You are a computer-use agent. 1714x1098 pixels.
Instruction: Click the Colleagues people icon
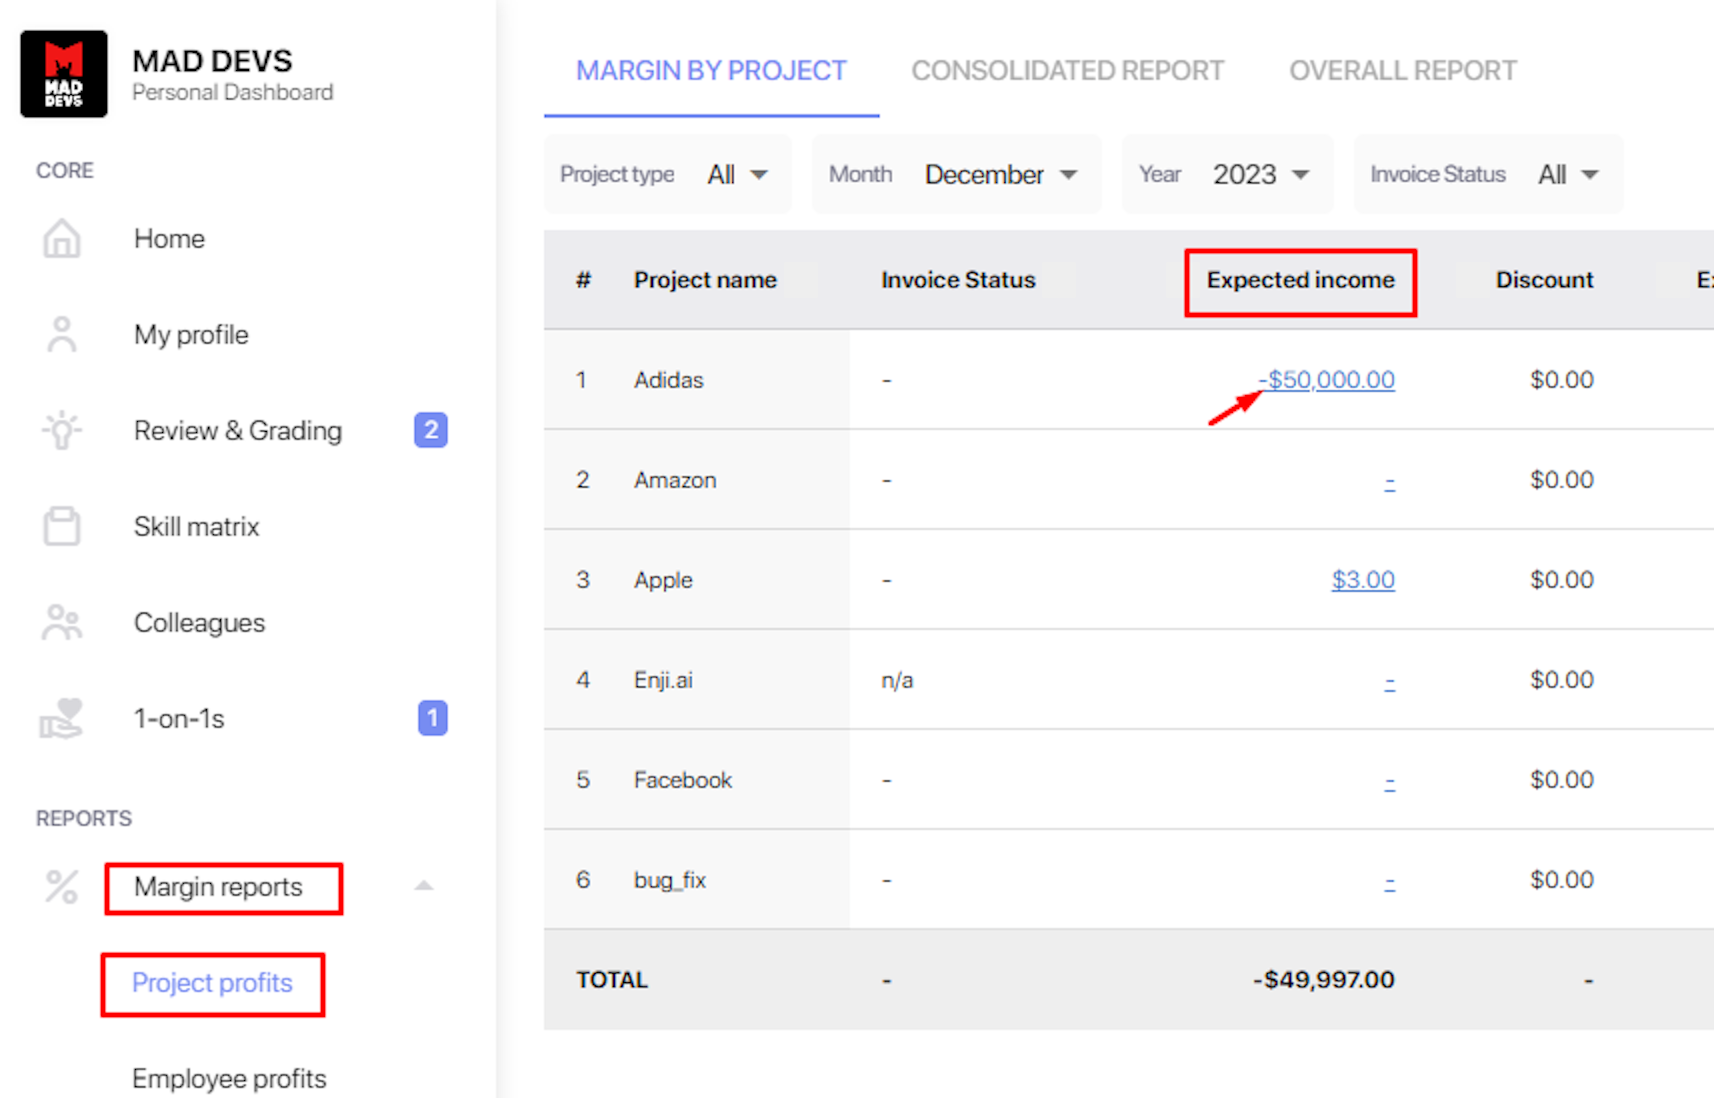click(x=62, y=622)
